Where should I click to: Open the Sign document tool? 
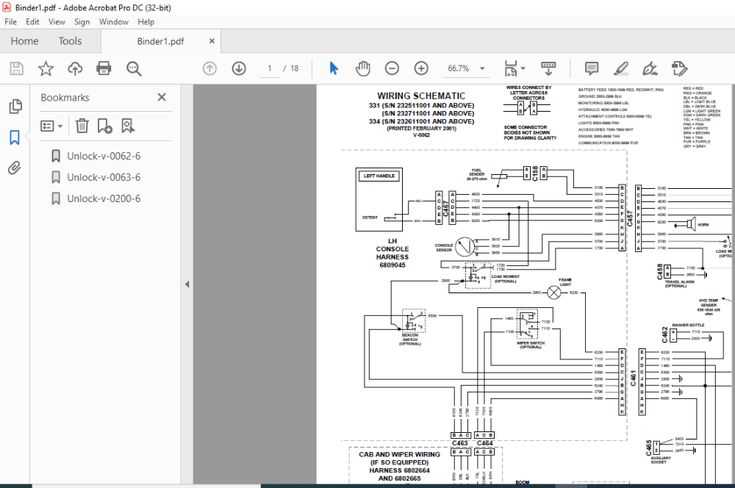(650, 68)
